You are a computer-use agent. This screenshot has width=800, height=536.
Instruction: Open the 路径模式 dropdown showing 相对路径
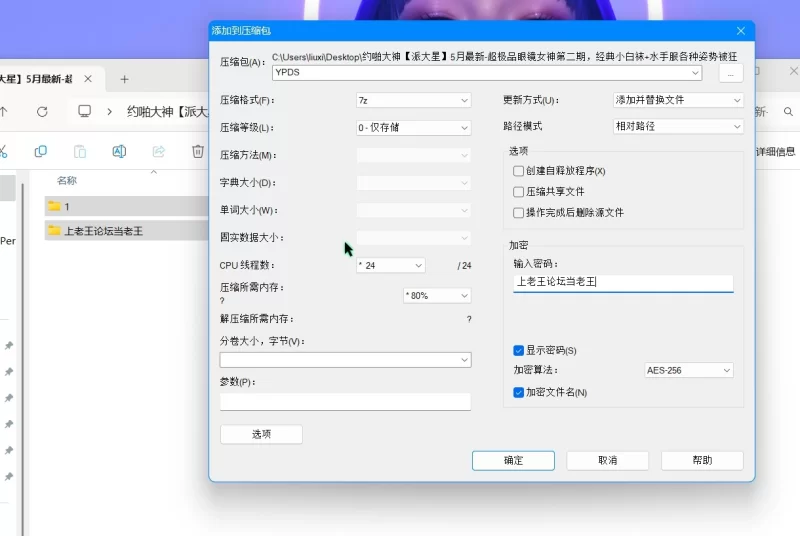(x=678, y=126)
